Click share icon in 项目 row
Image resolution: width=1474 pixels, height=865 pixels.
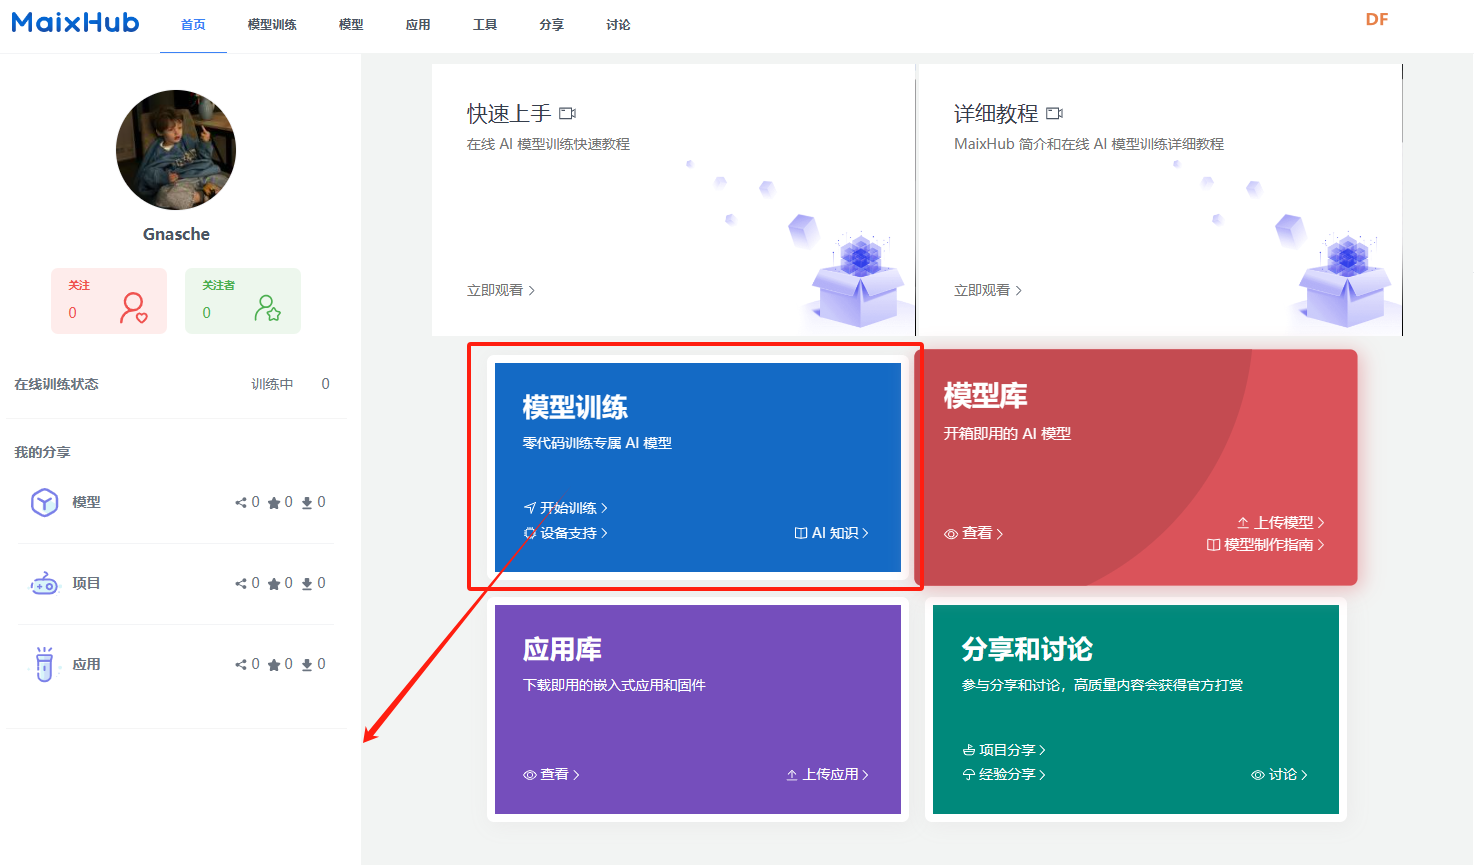click(x=241, y=584)
